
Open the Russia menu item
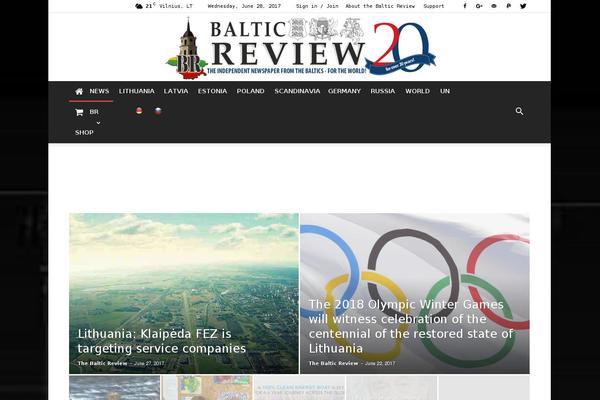tap(383, 91)
